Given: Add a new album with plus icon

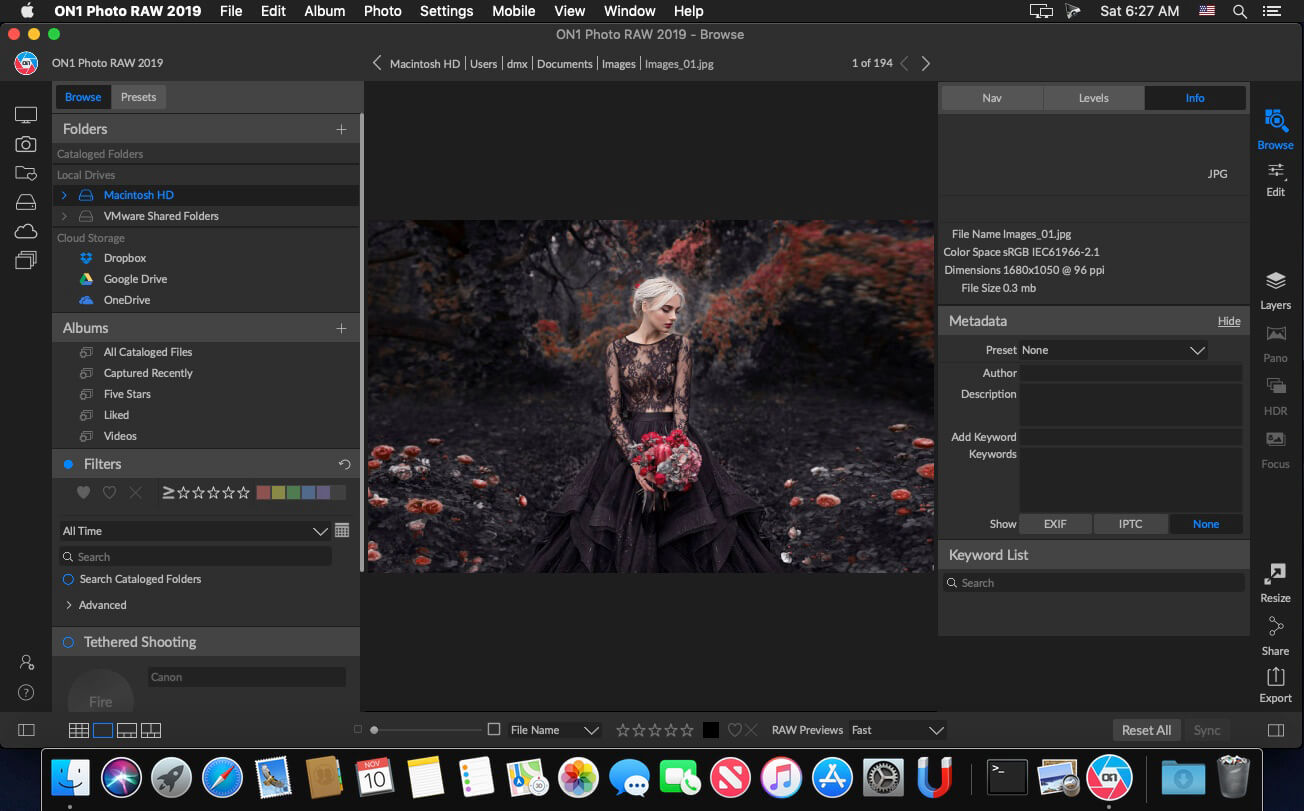Looking at the screenshot, I should pyautogui.click(x=341, y=328).
